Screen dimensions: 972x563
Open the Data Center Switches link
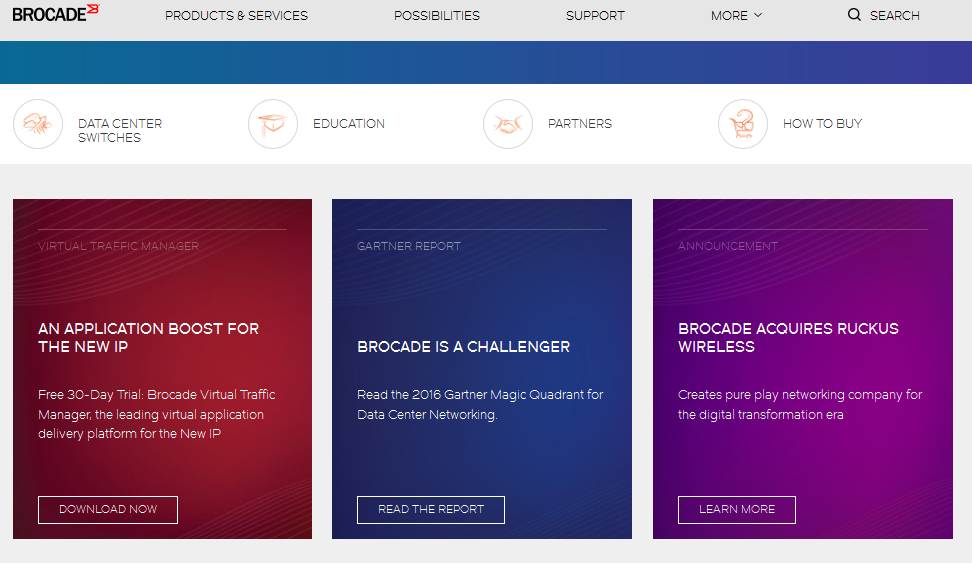[x=120, y=131]
